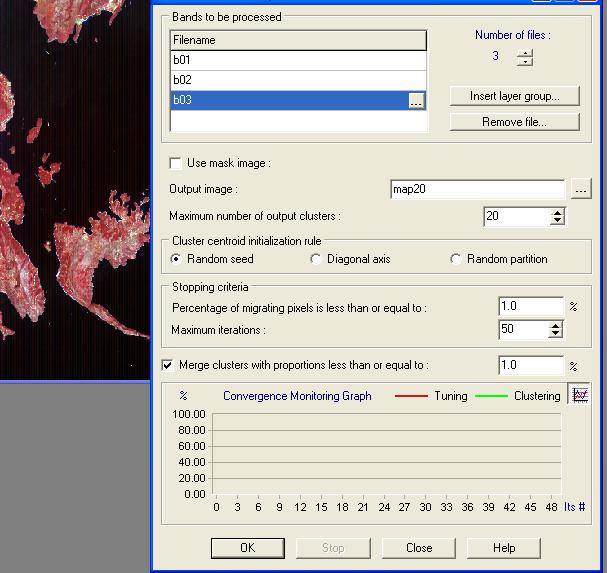Decrease the Maximum iterations value

click(x=556, y=334)
